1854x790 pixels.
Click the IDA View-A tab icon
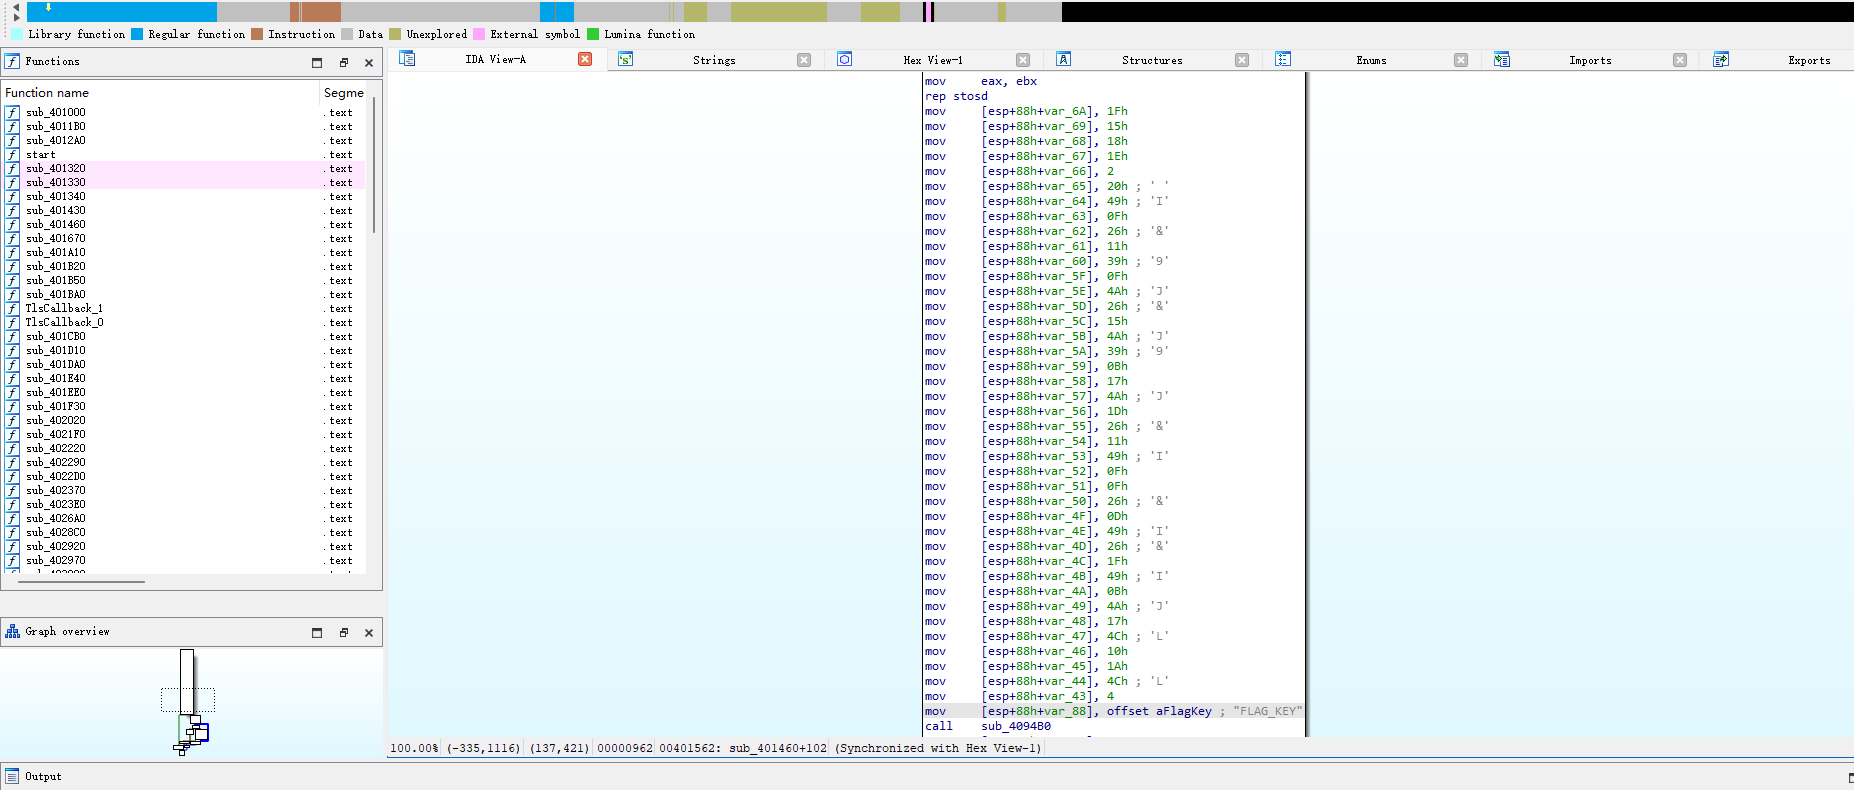click(x=407, y=59)
